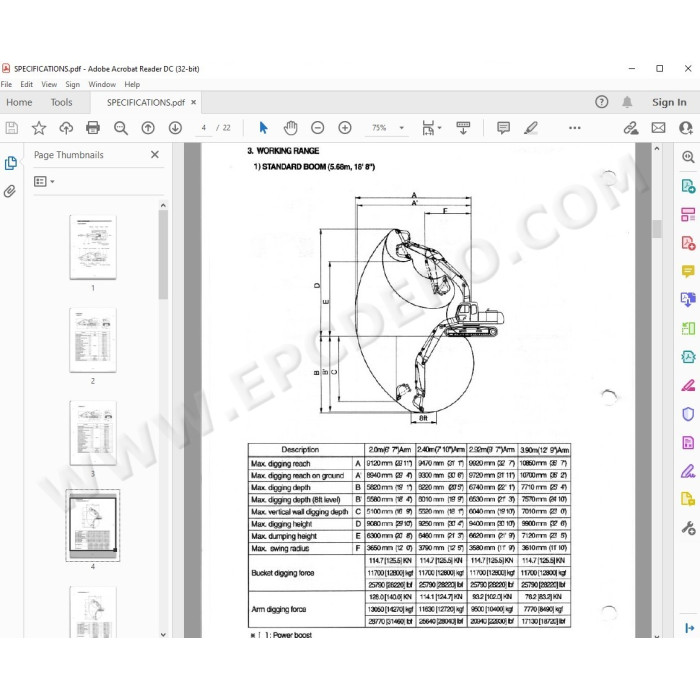Screen dimensions: 700x700
Task: Click the 'Arm digging force' table label
Action: pos(279,609)
